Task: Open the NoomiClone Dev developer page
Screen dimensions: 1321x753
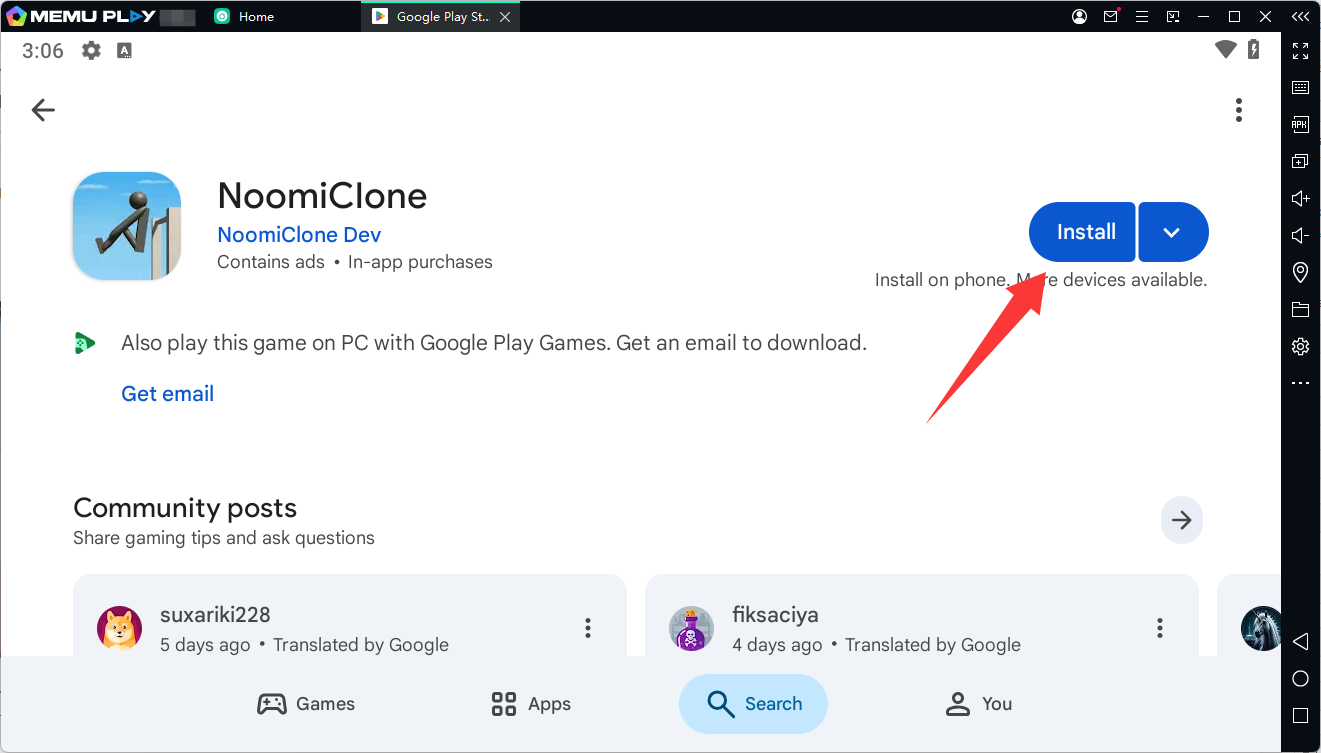Action: (299, 235)
